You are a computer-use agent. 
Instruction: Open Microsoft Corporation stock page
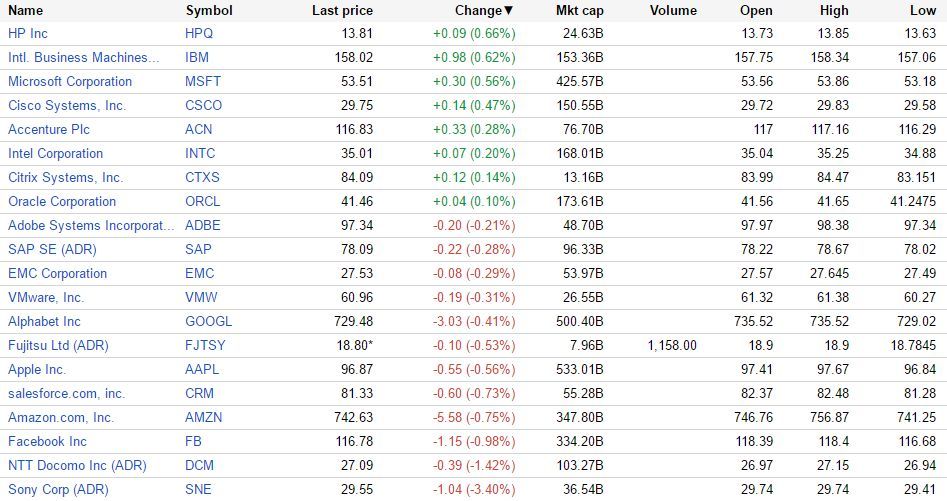[x=70, y=81]
